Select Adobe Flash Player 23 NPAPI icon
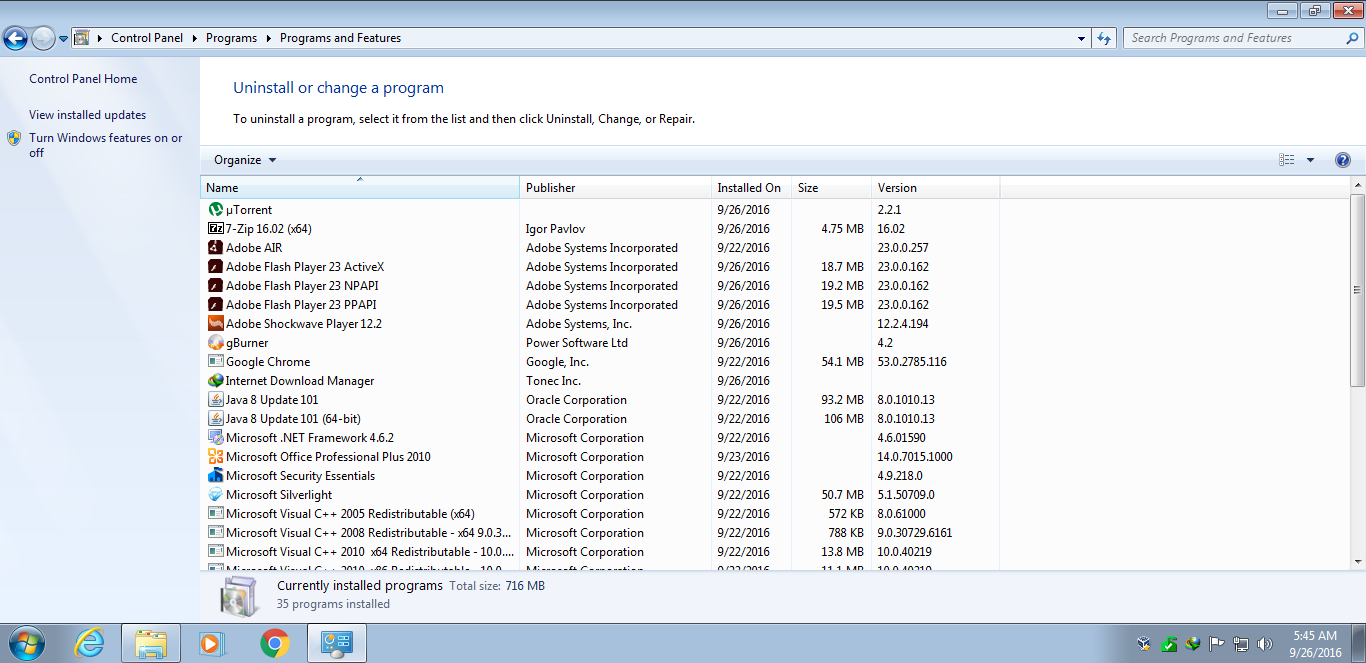The height and width of the screenshot is (663, 1366). click(x=216, y=286)
